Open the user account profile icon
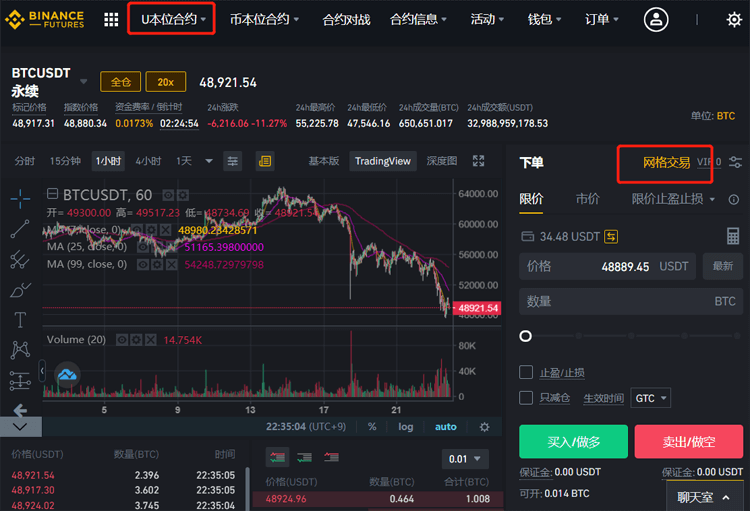The image size is (750, 511). [x=656, y=20]
